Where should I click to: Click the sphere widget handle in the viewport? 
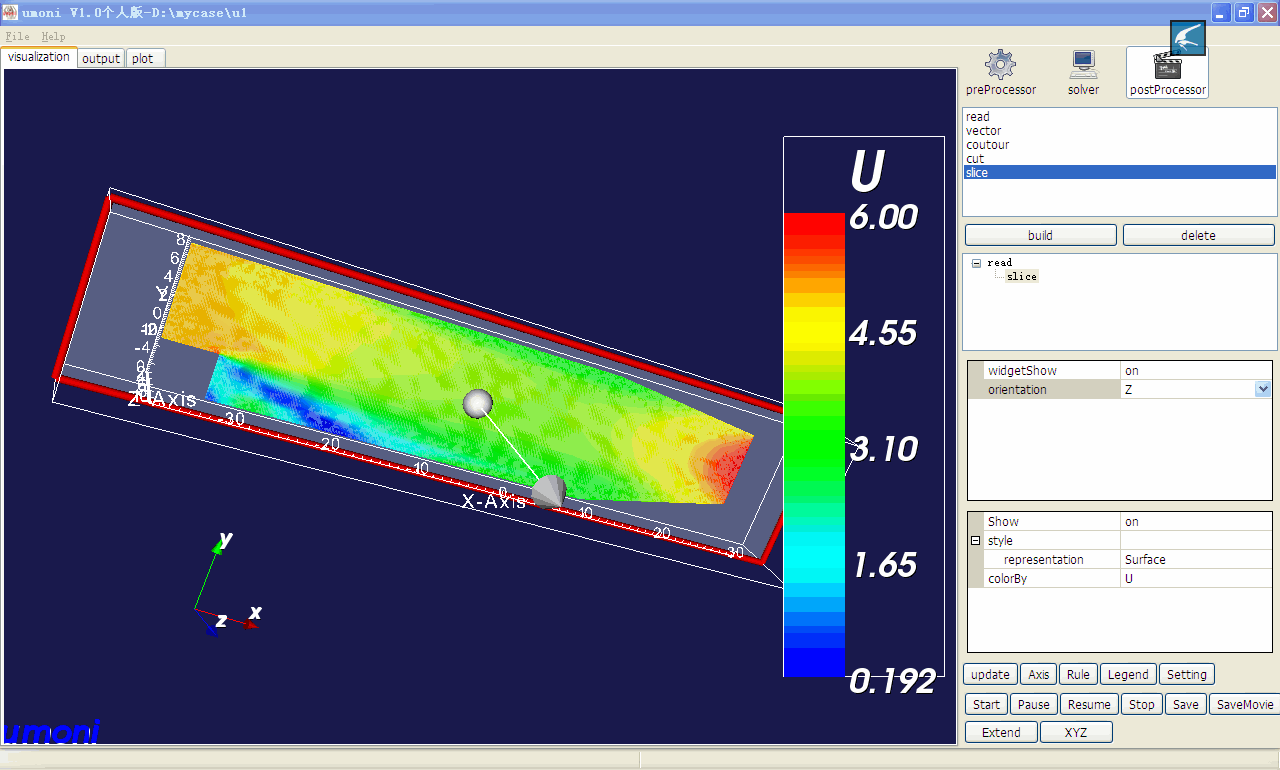tap(479, 403)
